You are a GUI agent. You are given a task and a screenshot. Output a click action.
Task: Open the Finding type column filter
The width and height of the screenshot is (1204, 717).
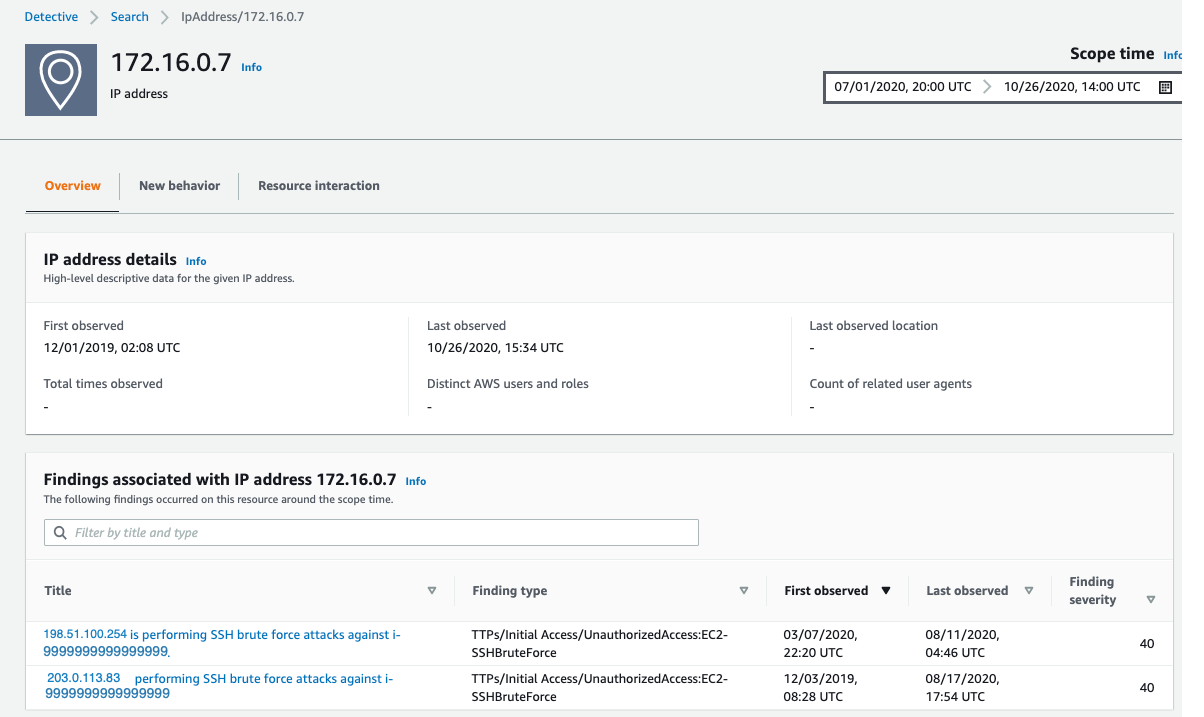[744, 590]
